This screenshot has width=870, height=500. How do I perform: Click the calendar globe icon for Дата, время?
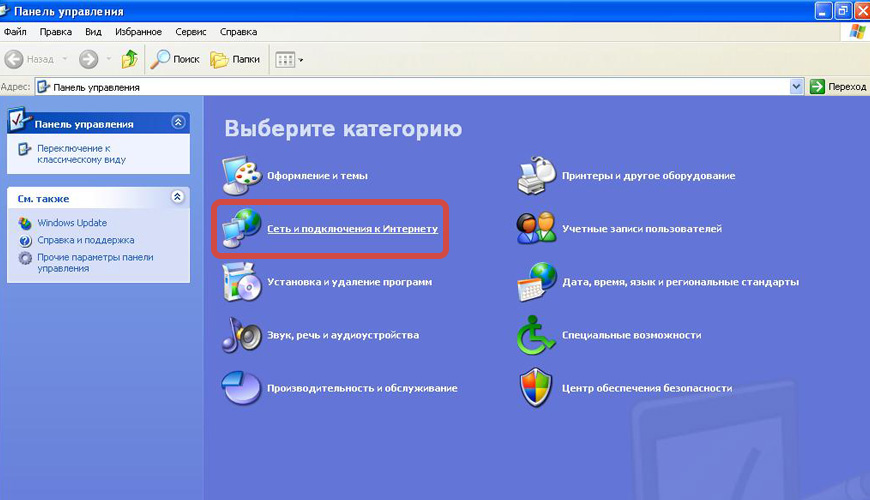pos(537,282)
